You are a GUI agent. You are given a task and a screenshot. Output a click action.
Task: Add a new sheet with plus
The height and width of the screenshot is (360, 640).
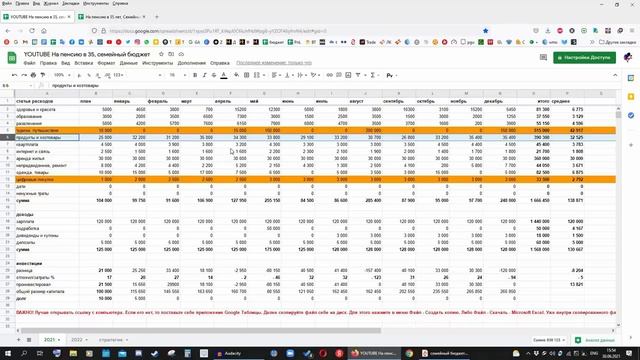pyautogui.click(x=18, y=340)
